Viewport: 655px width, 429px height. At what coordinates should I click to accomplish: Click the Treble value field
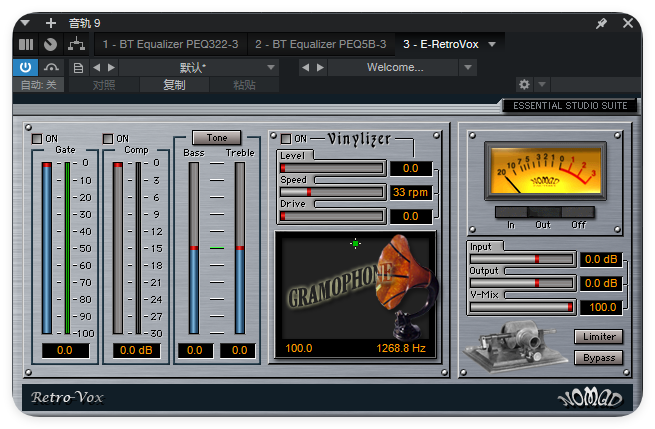[x=239, y=350]
